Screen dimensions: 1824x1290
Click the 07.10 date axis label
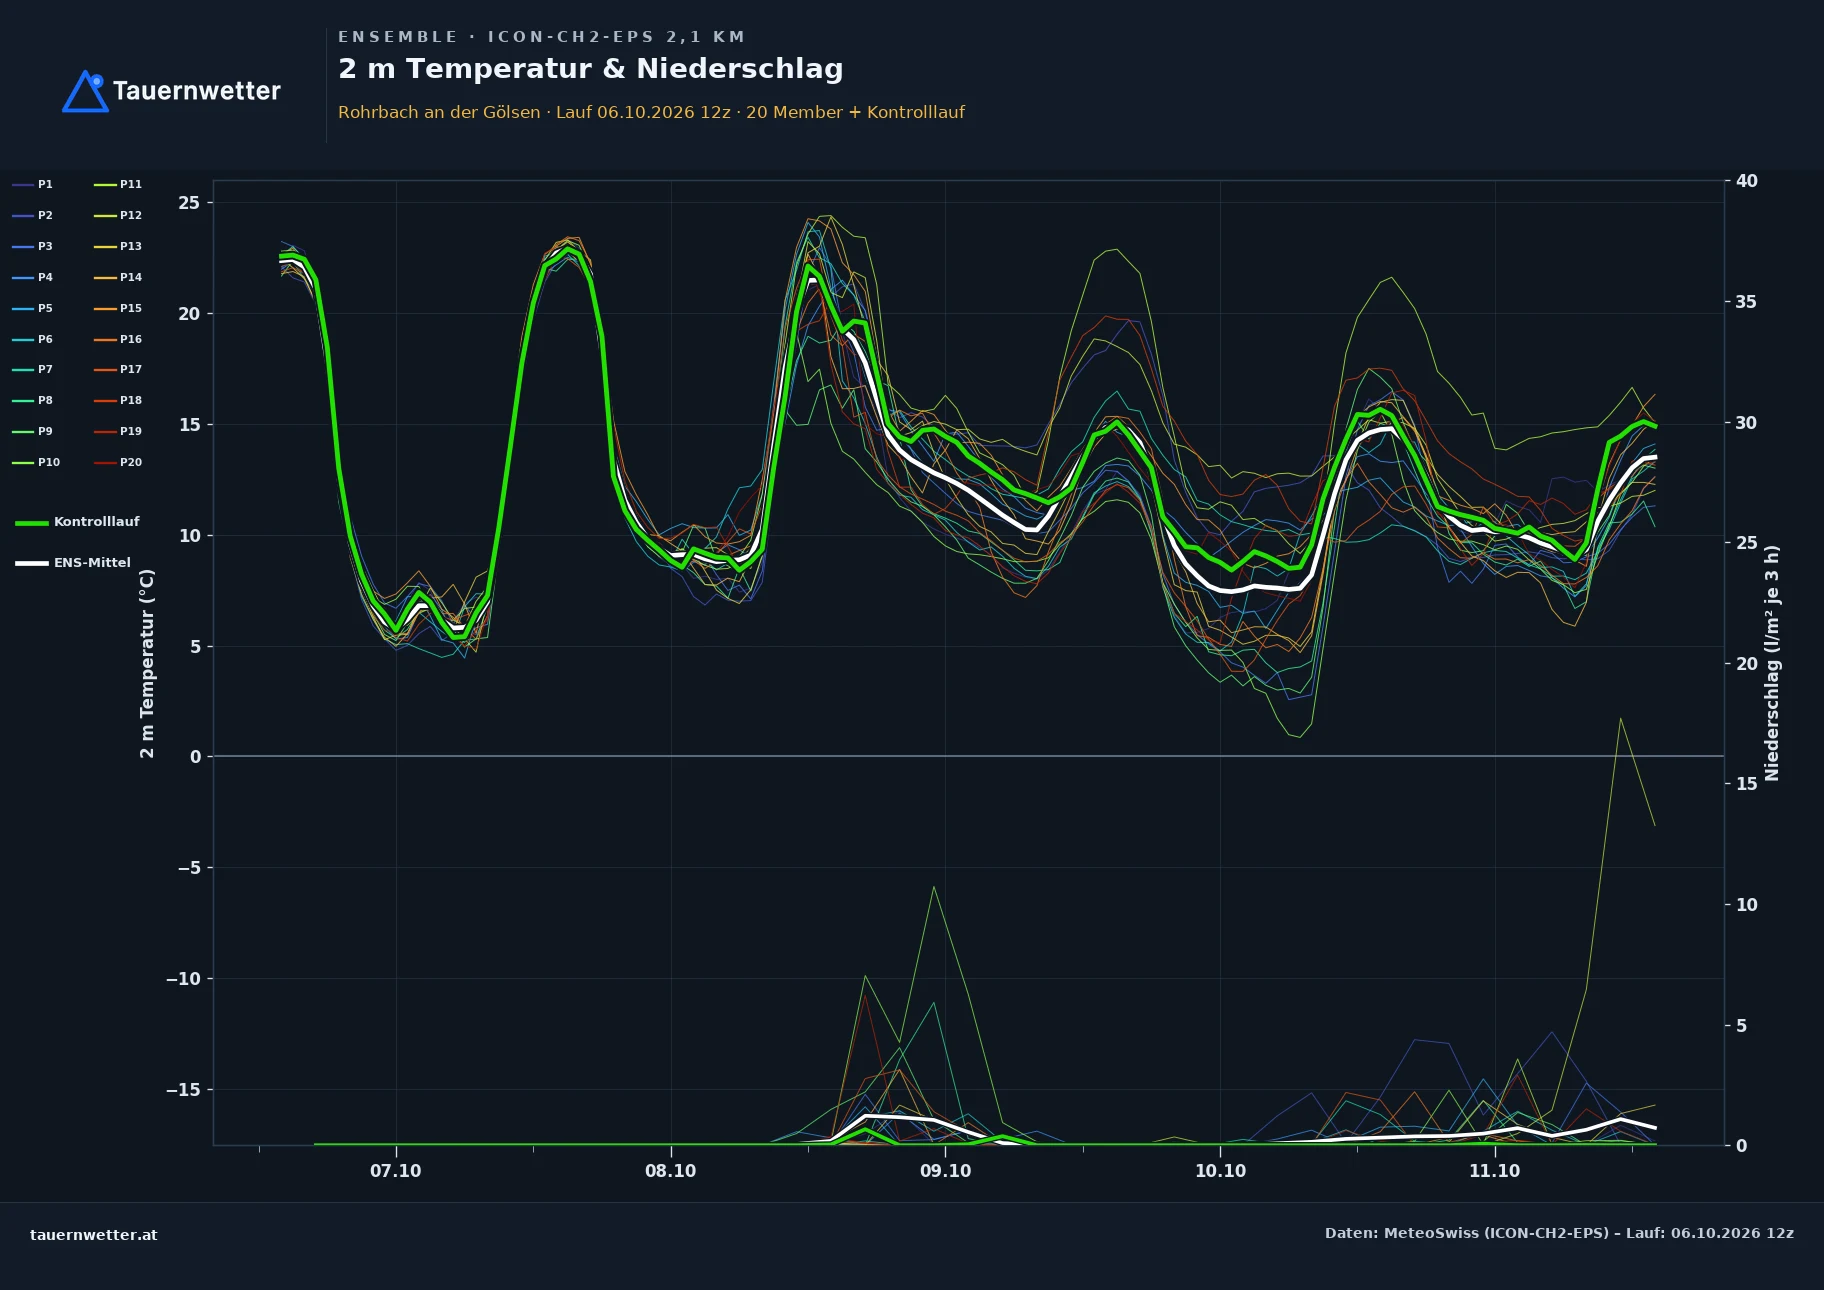pos(396,1171)
